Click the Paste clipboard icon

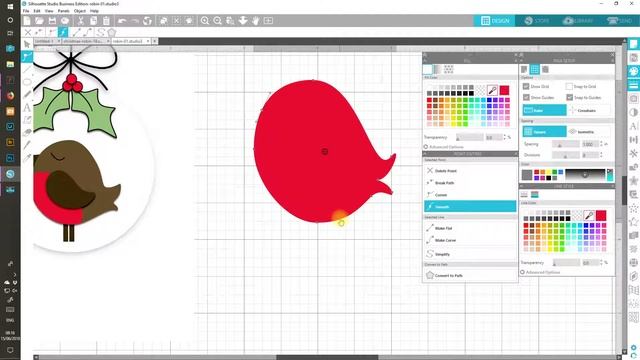pos(106,20)
